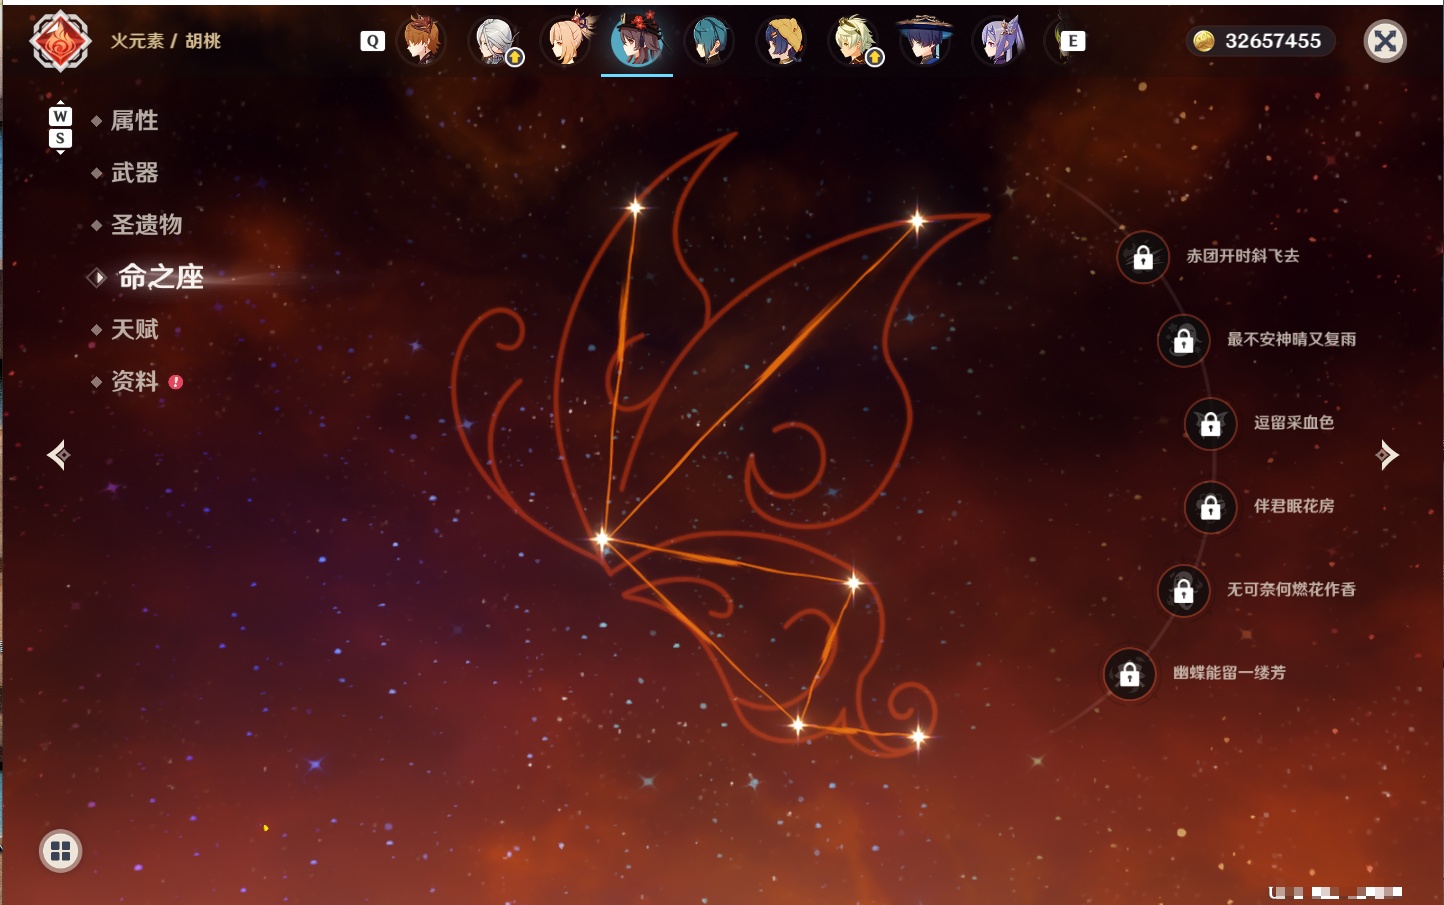
Task: Go to next character with right arrow
Action: click(1387, 455)
